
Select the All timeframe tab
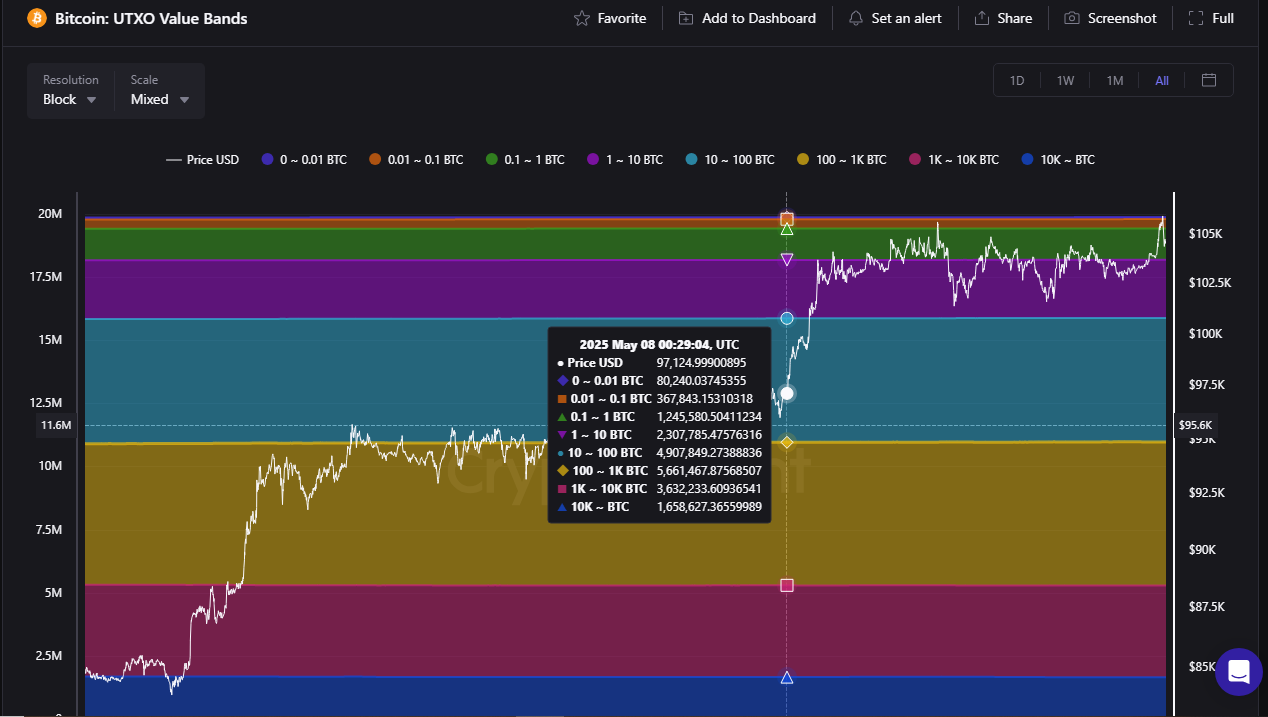1161,80
